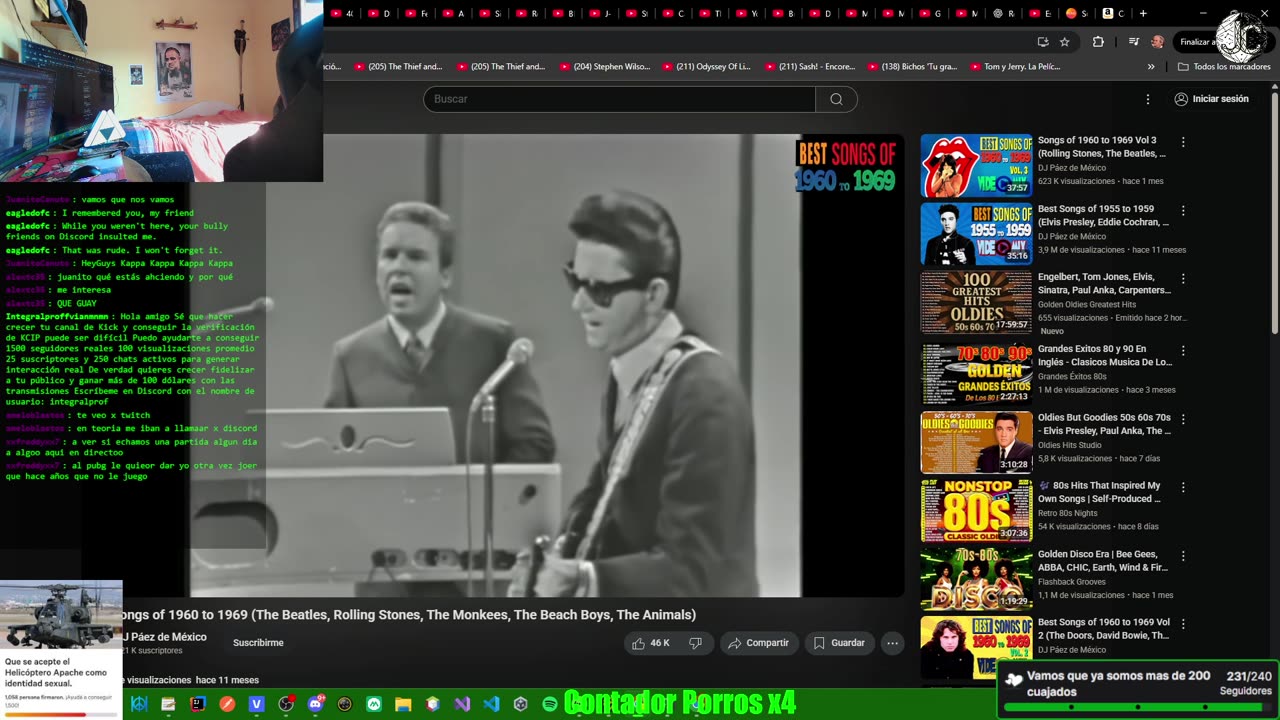Dislike the current video
1280x720 pixels.
695,643
